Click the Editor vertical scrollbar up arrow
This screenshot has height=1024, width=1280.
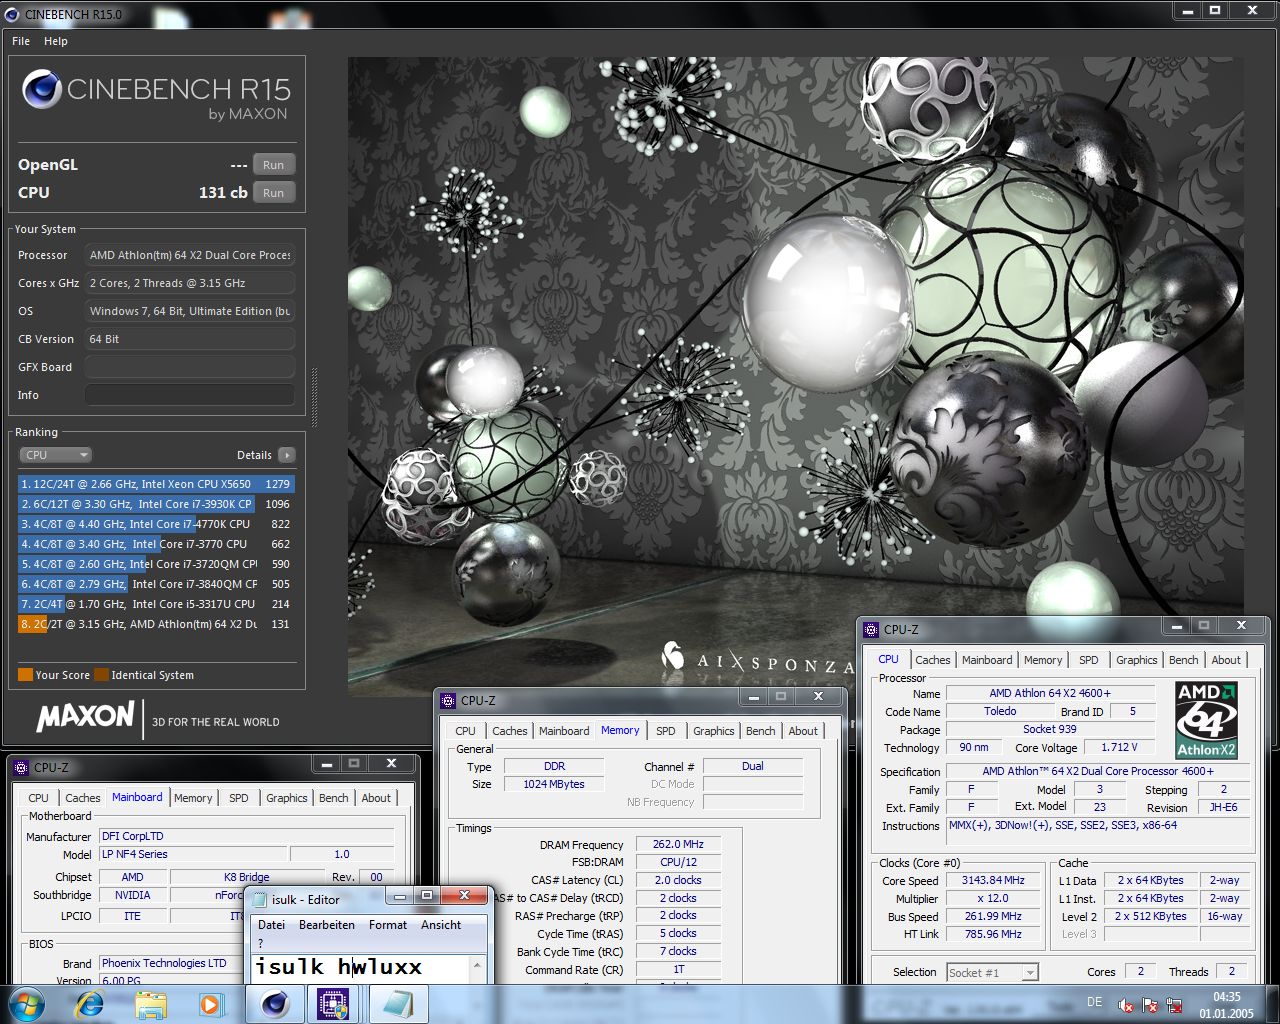[477, 965]
